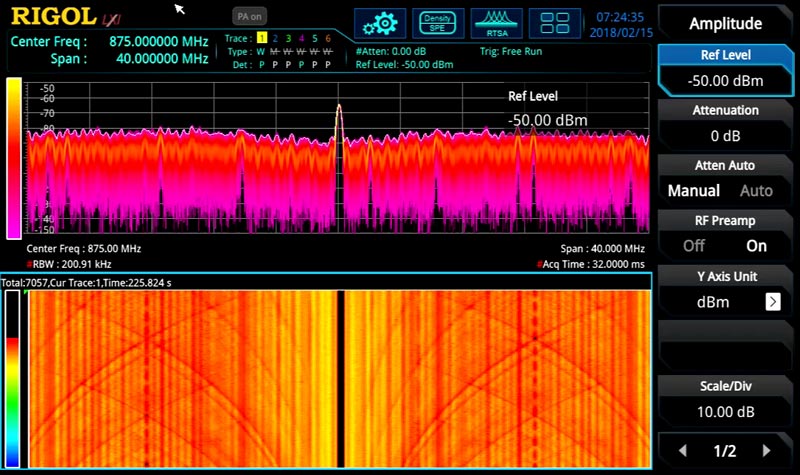Select the Ref Level menu item

click(x=725, y=70)
